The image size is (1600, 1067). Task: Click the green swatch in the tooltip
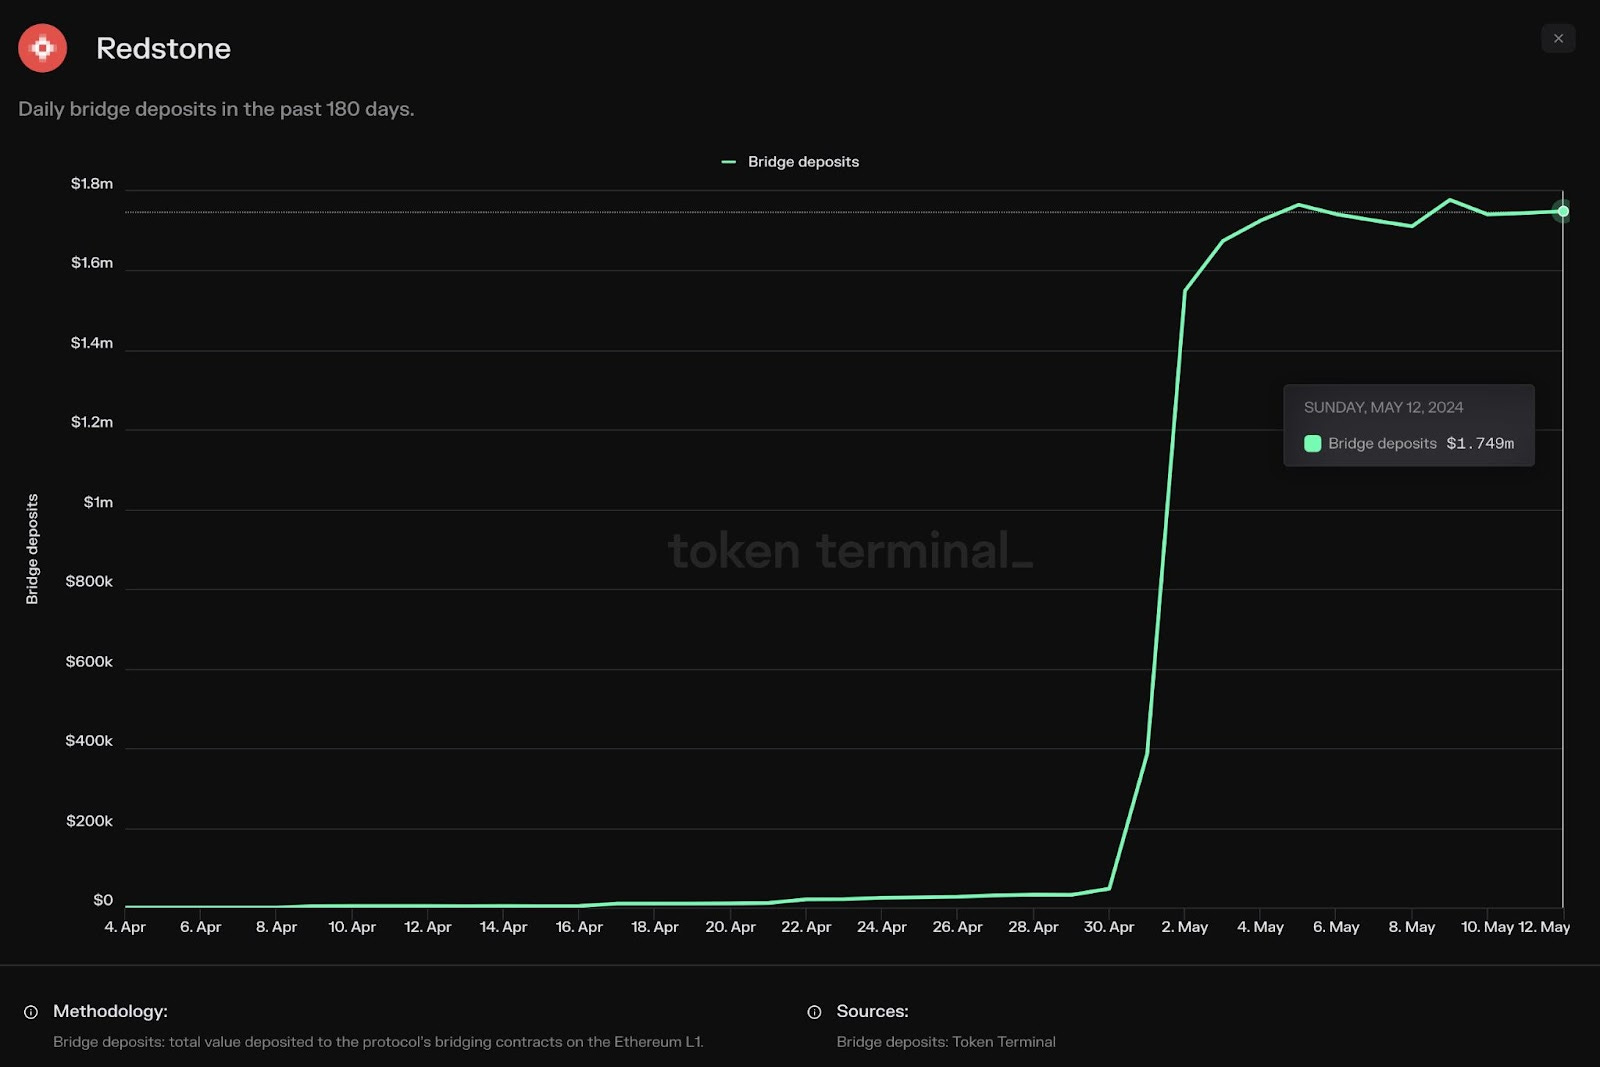(1313, 443)
